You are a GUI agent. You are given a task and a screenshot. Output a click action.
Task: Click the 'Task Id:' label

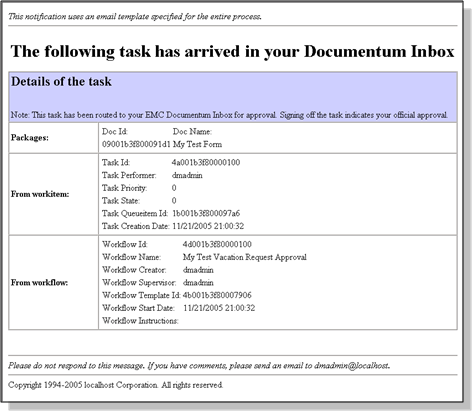click(x=116, y=163)
